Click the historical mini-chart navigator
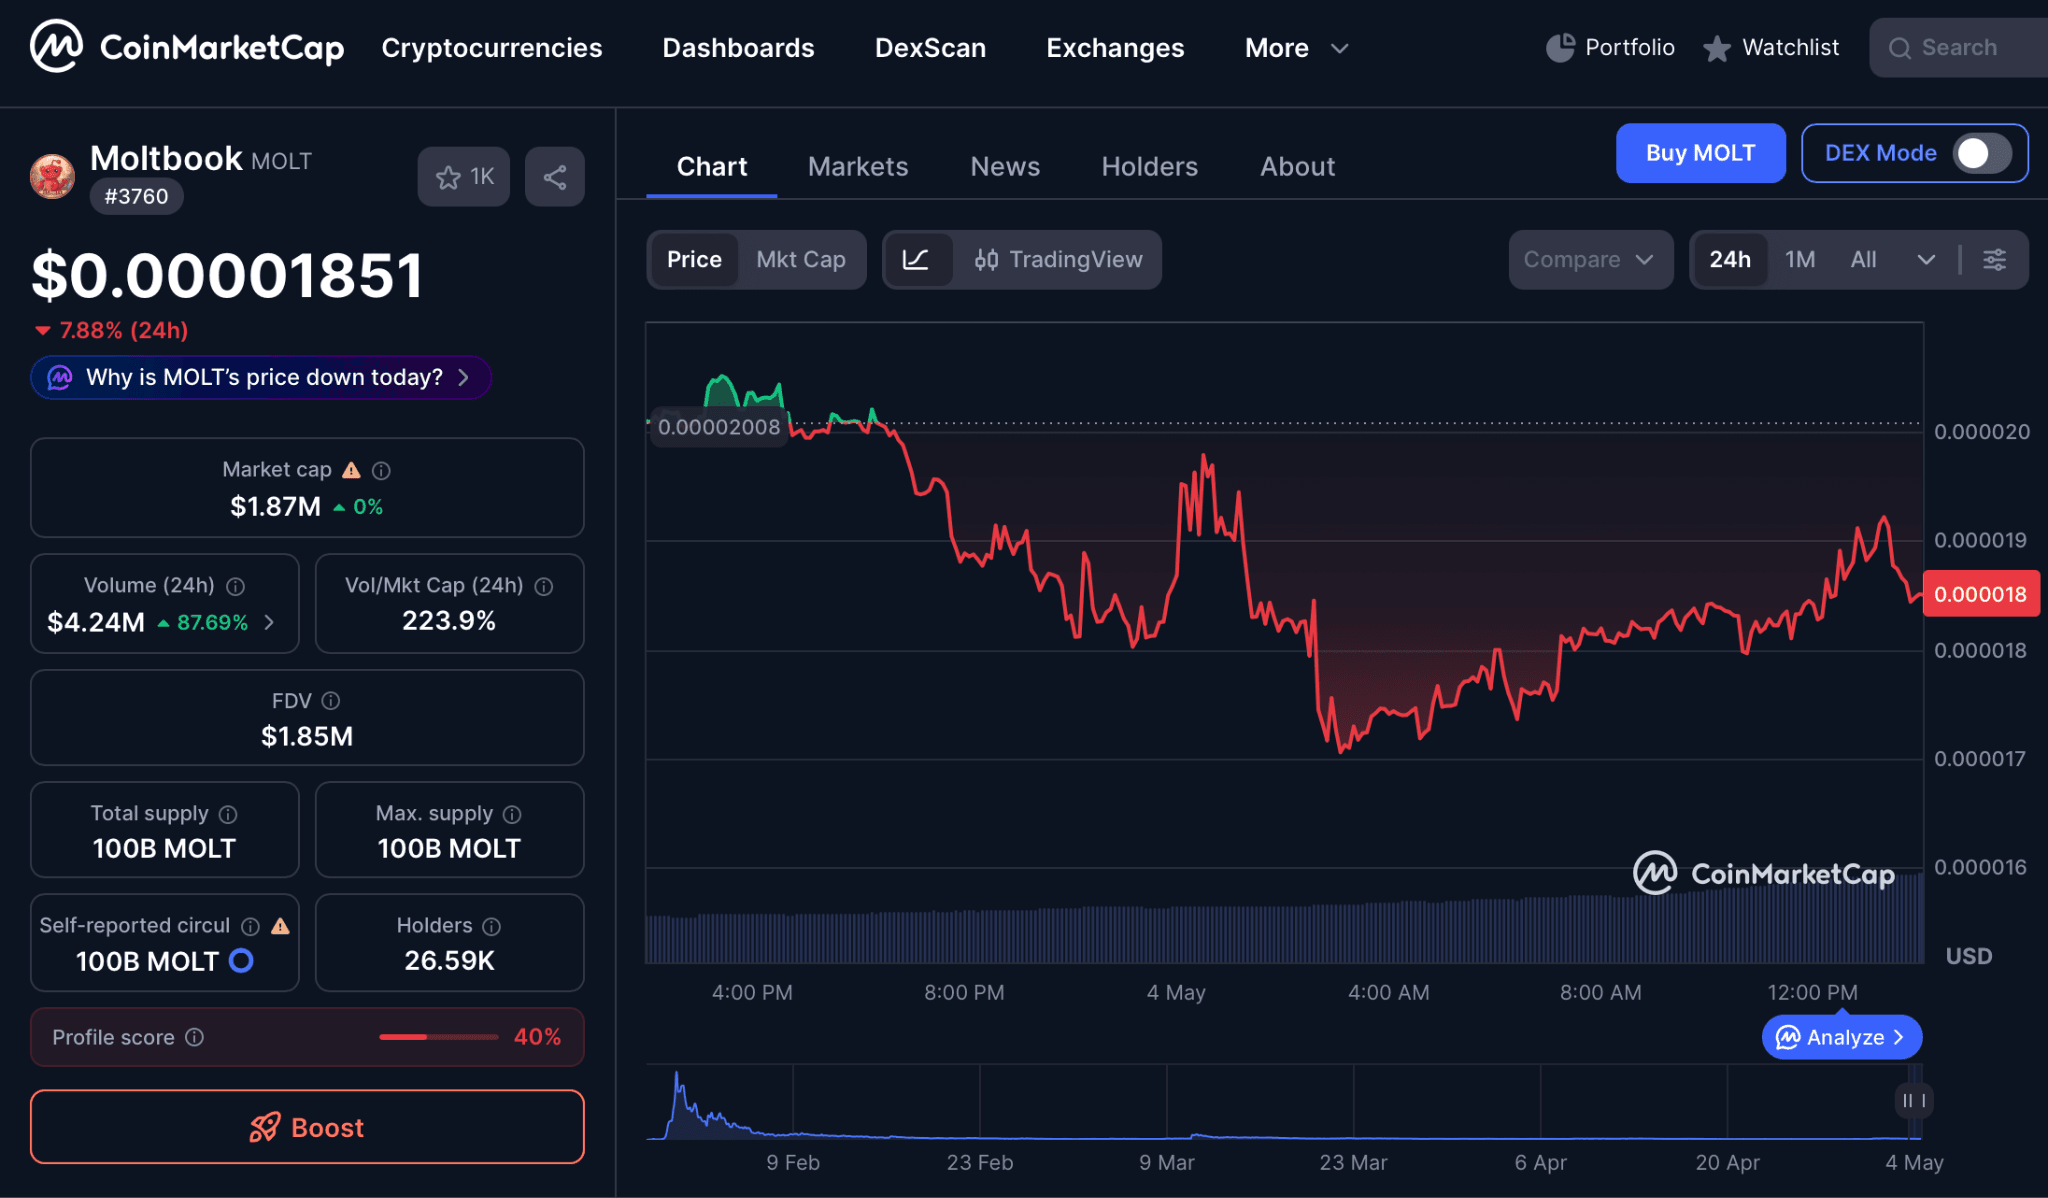2048x1198 pixels. (x=1283, y=1102)
